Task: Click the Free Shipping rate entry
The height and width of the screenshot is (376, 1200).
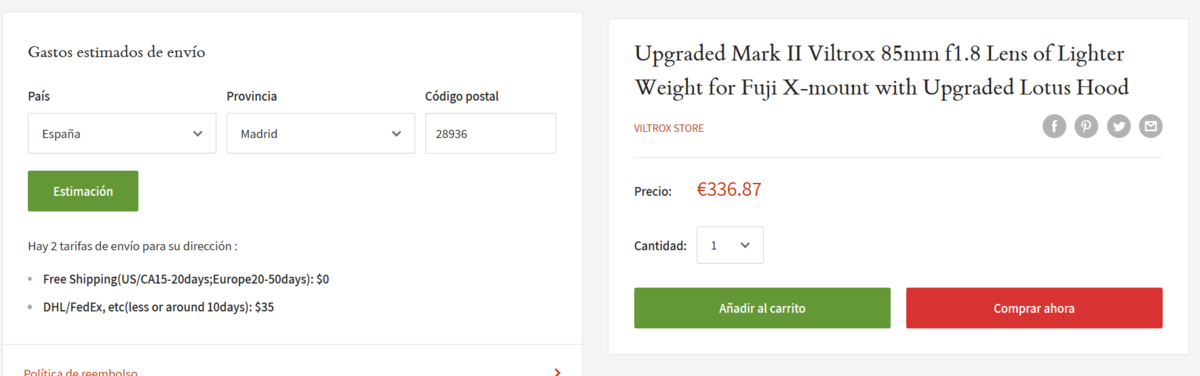Action: [x=186, y=279]
